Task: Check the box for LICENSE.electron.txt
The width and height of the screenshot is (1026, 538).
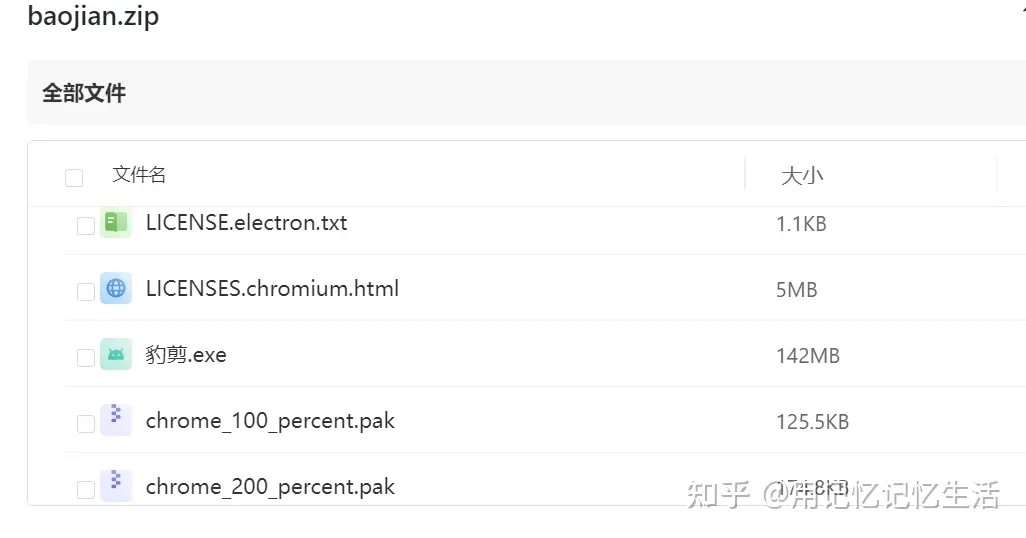Action: tap(86, 226)
